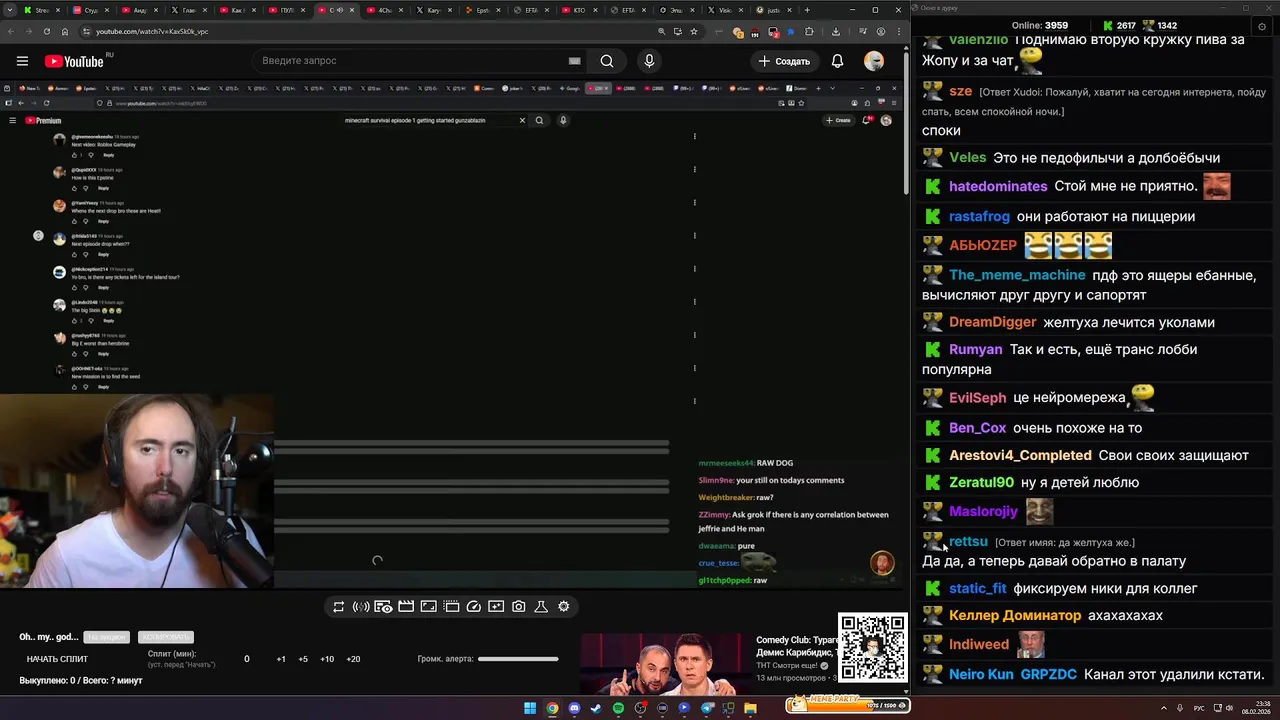1280x720 pixels.
Task: Open YouTube notifications bell
Action: point(838,61)
